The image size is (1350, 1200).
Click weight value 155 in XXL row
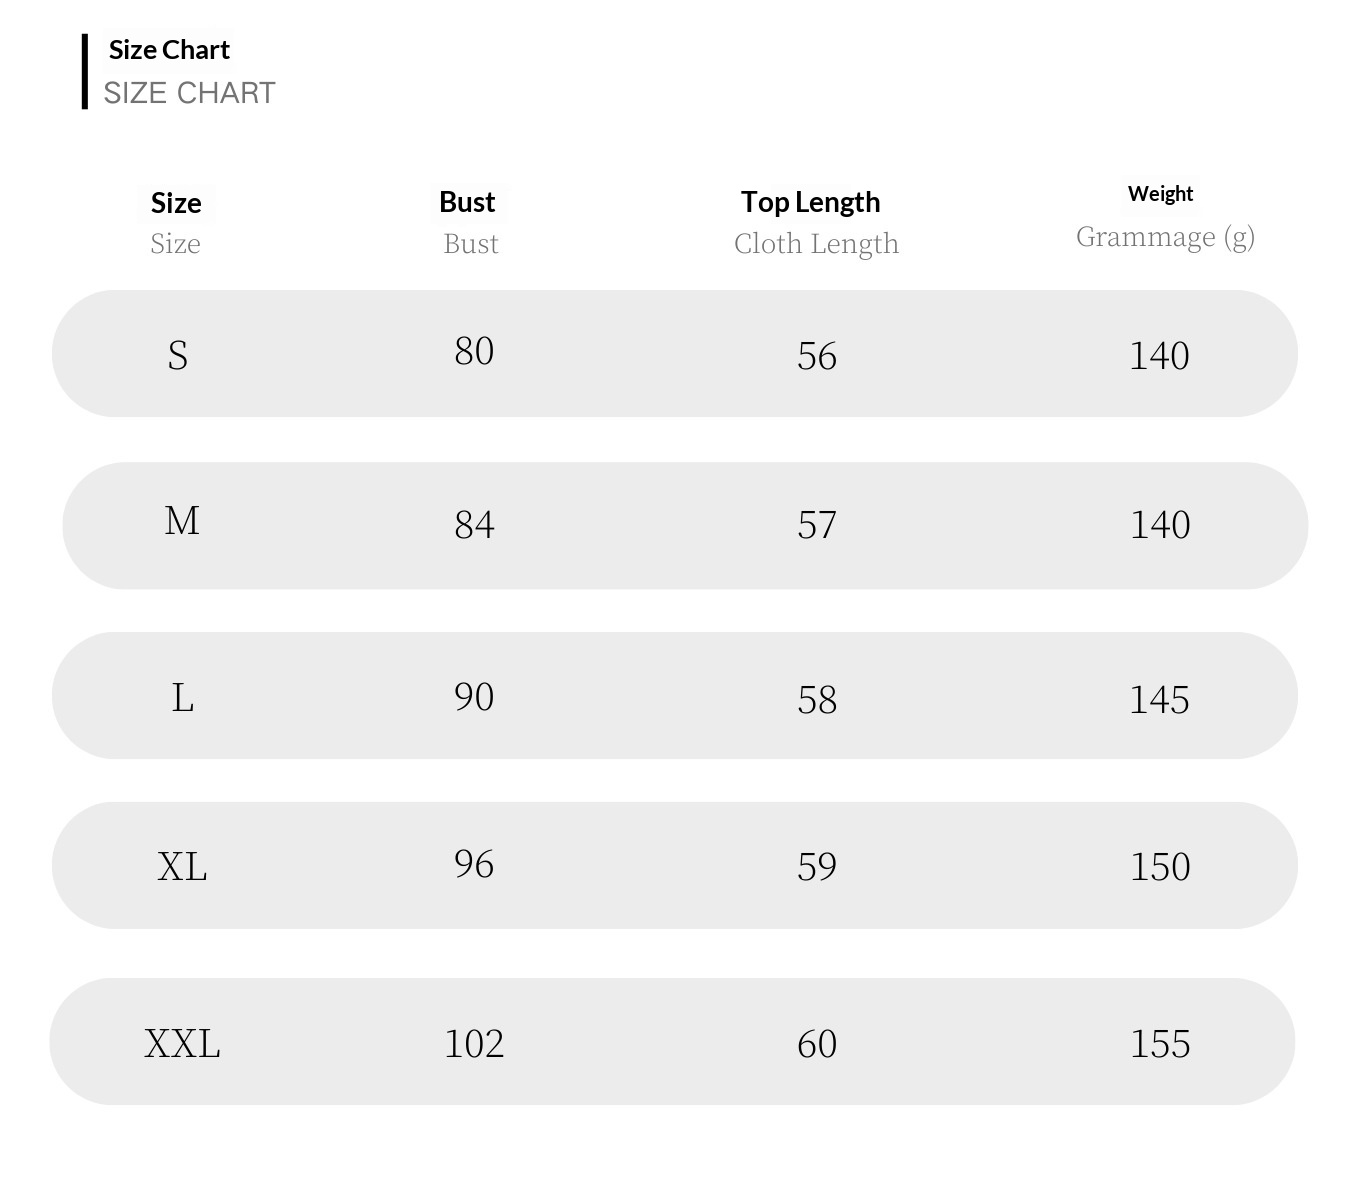(x=1160, y=1043)
